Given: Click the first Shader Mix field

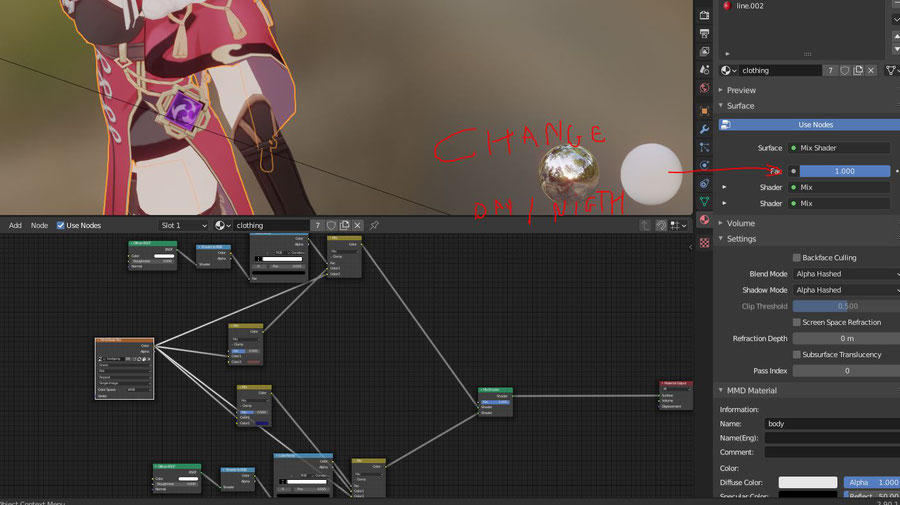Looking at the screenshot, I should [839, 187].
